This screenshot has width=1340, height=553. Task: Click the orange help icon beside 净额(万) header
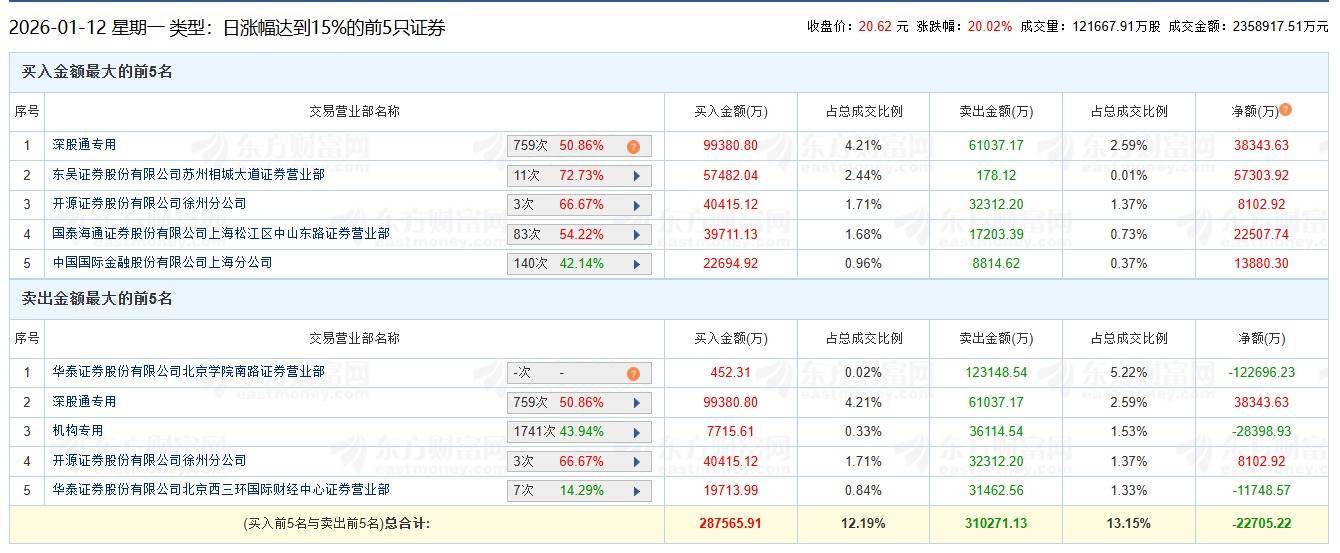(x=1286, y=110)
